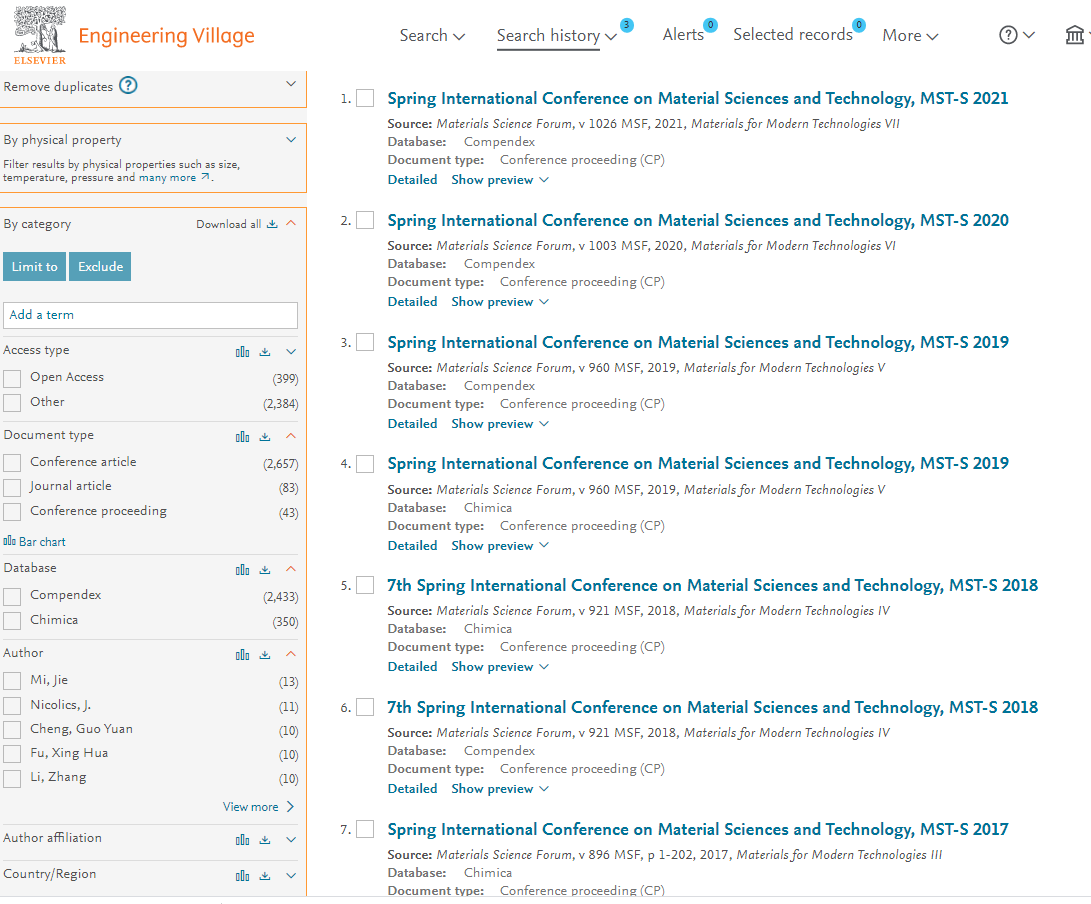Open Detailed view for result 6
1091x904 pixels.
tap(413, 789)
